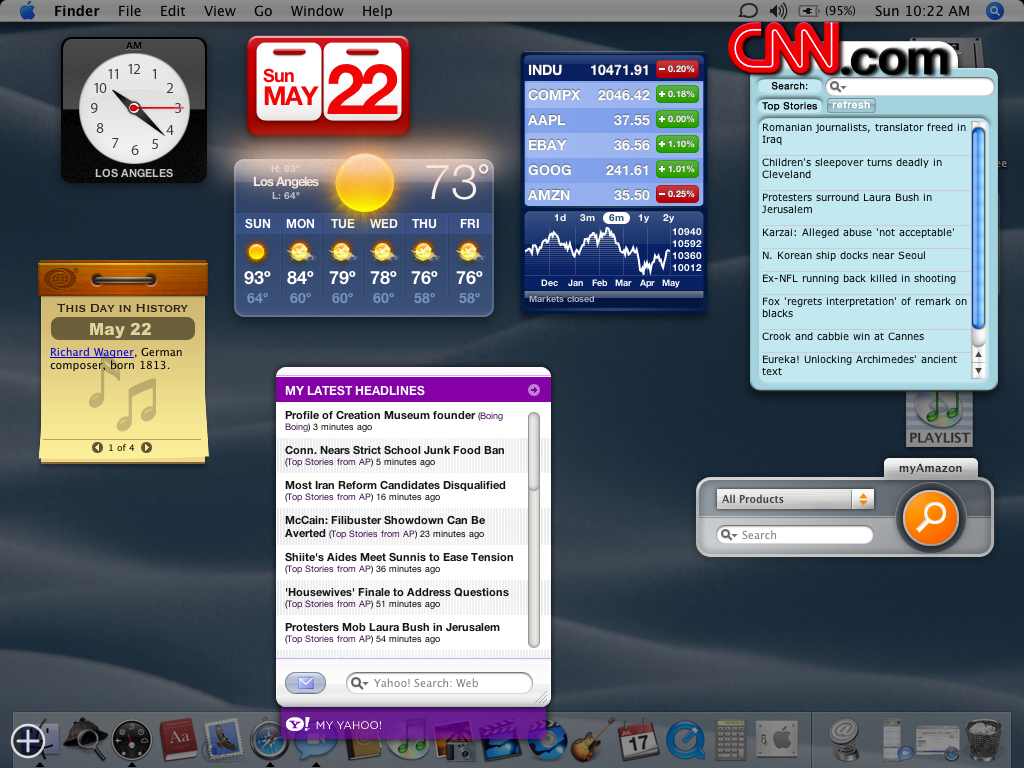Open the Apple menu

click(27, 10)
